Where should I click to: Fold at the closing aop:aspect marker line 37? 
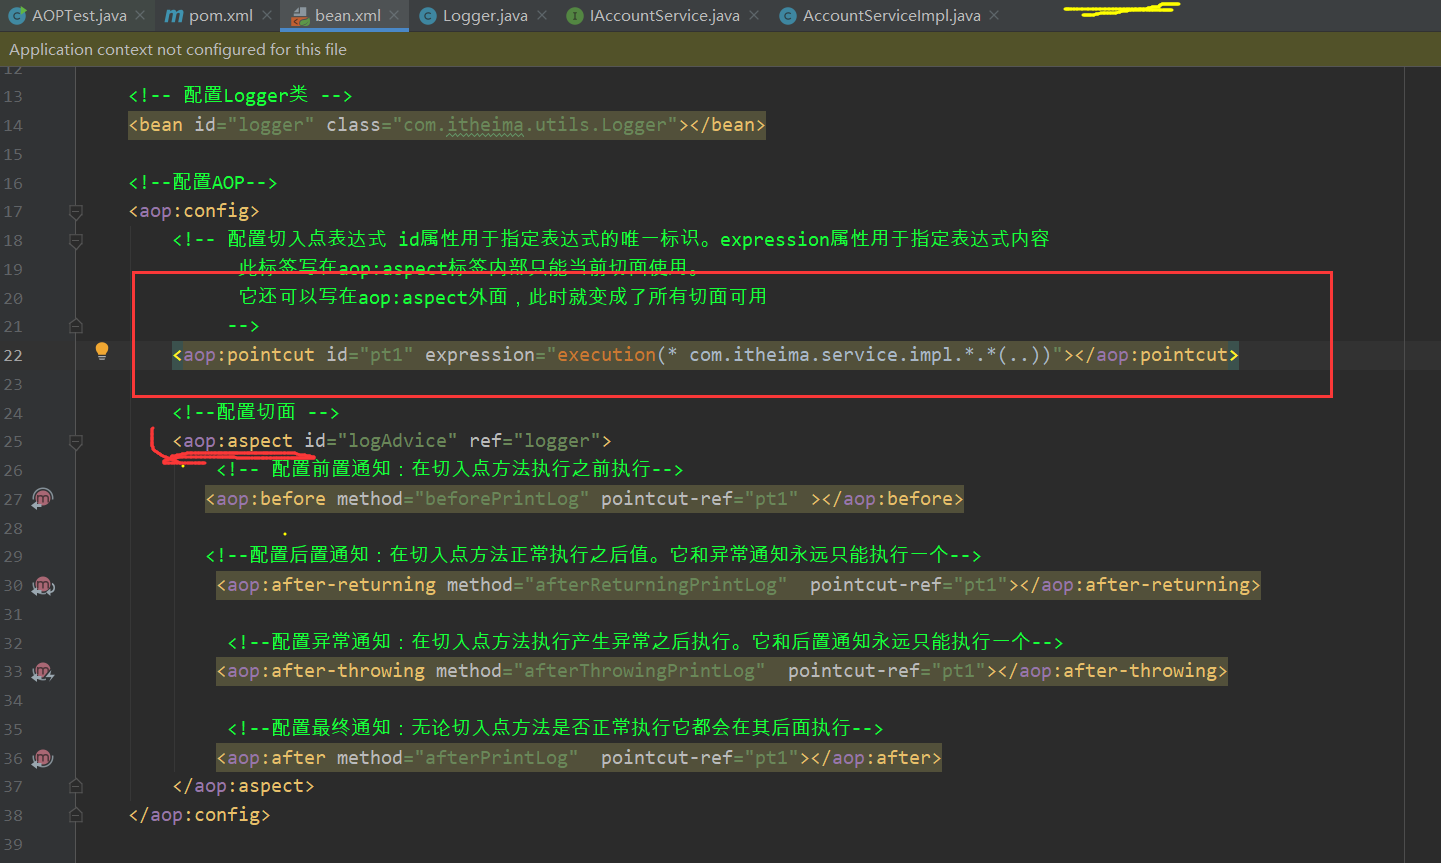pyautogui.click(x=76, y=787)
